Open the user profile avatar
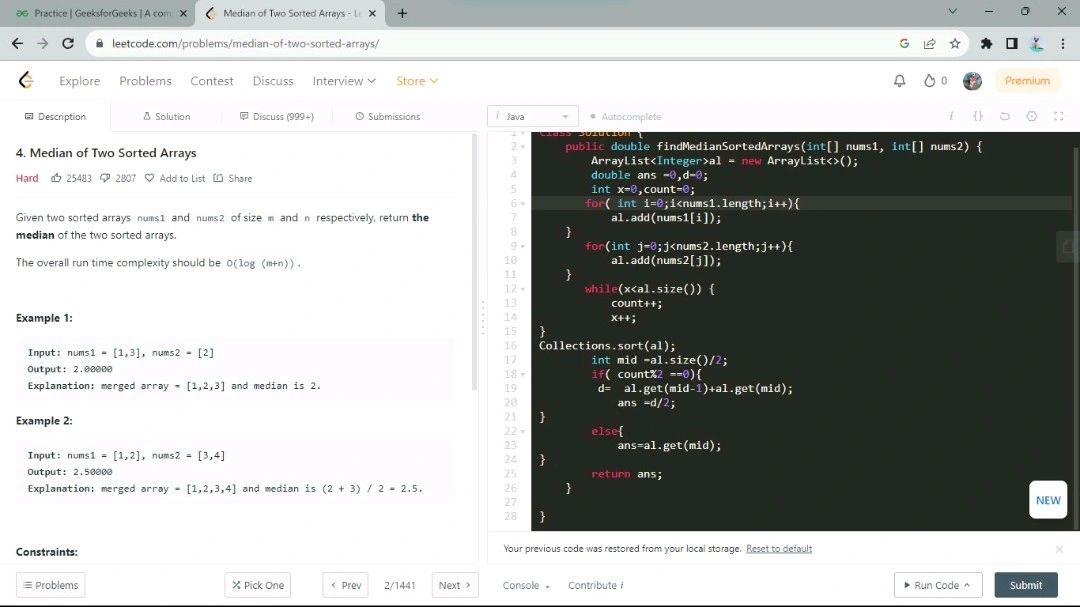1080x607 pixels. click(x=972, y=81)
